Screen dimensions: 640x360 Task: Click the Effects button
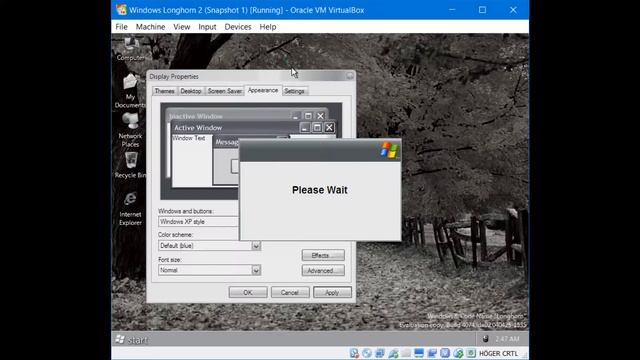(x=323, y=256)
